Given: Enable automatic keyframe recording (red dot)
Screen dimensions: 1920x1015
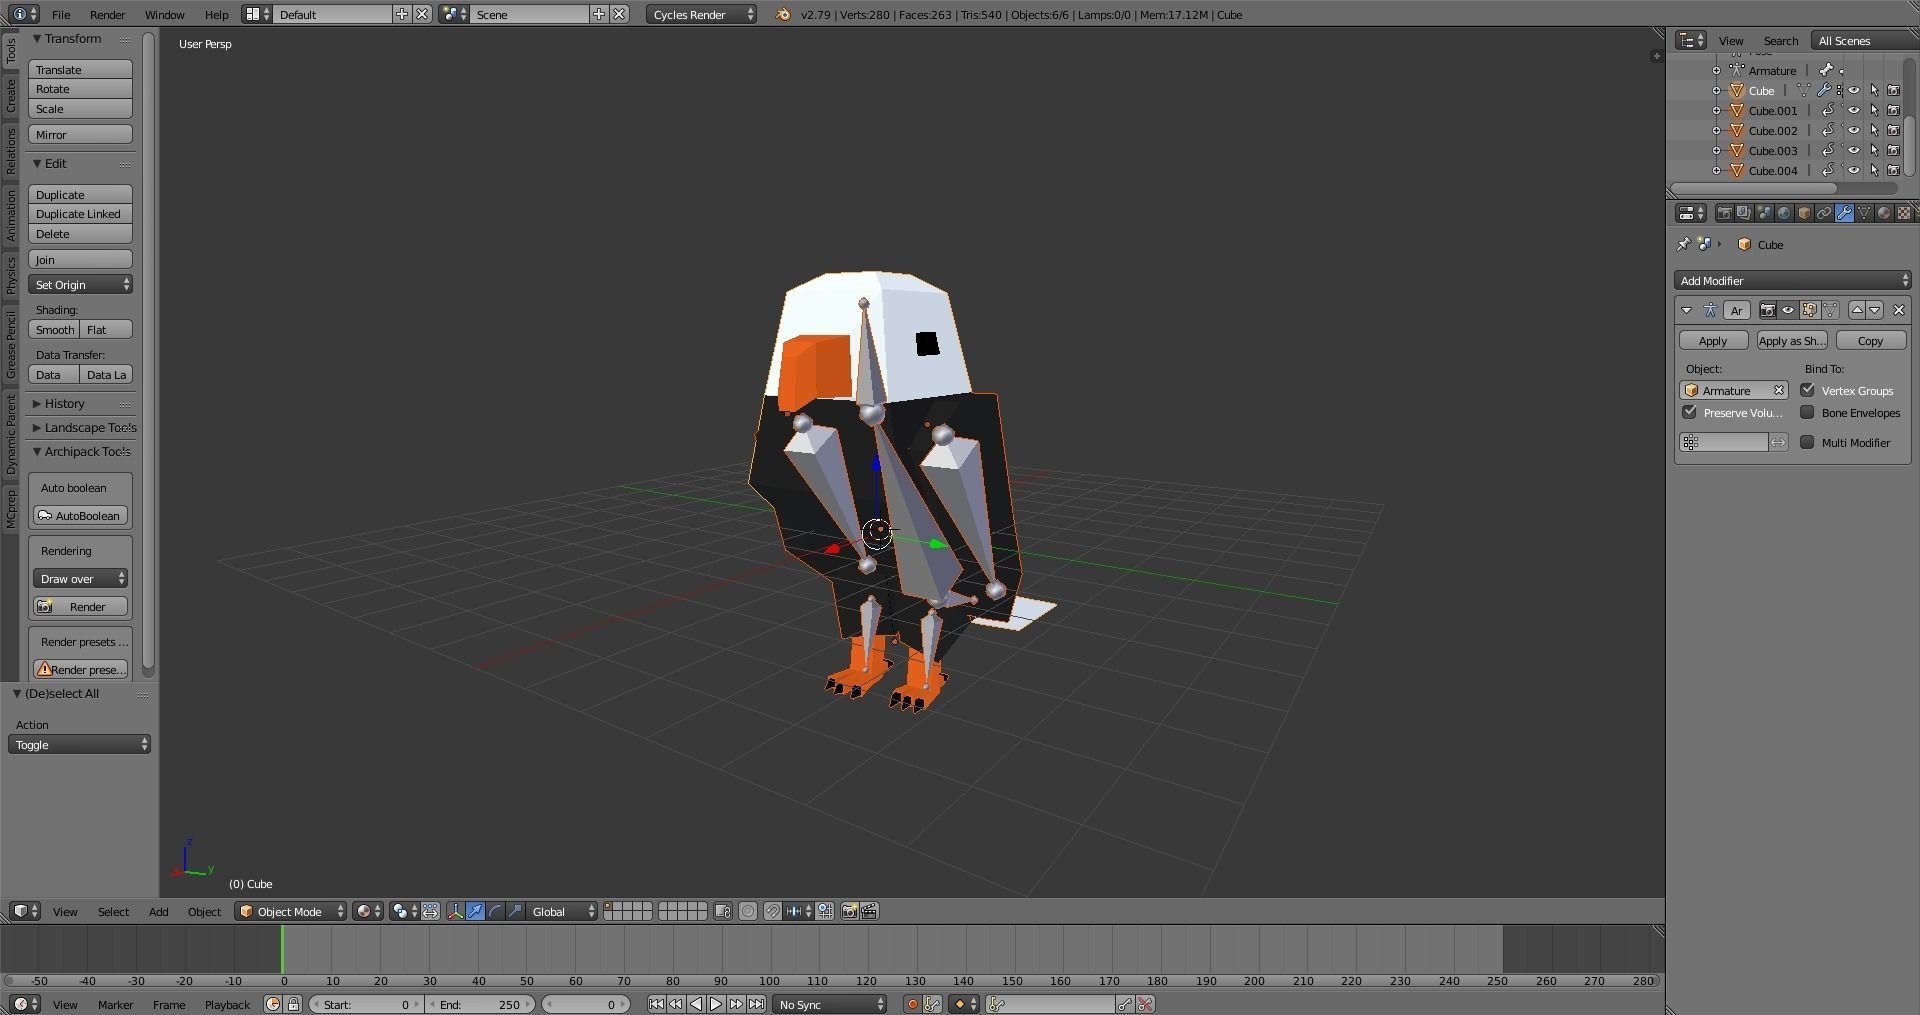Looking at the screenshot, I should coord(913,1004).
